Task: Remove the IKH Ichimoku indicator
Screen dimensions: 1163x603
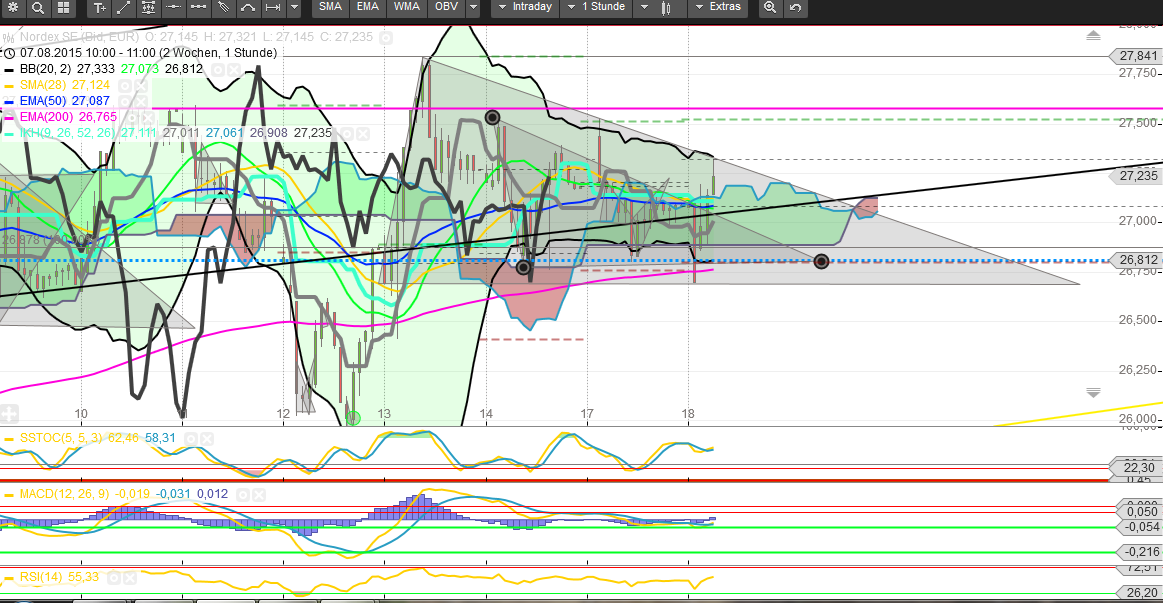Action: tap(362, 134)
